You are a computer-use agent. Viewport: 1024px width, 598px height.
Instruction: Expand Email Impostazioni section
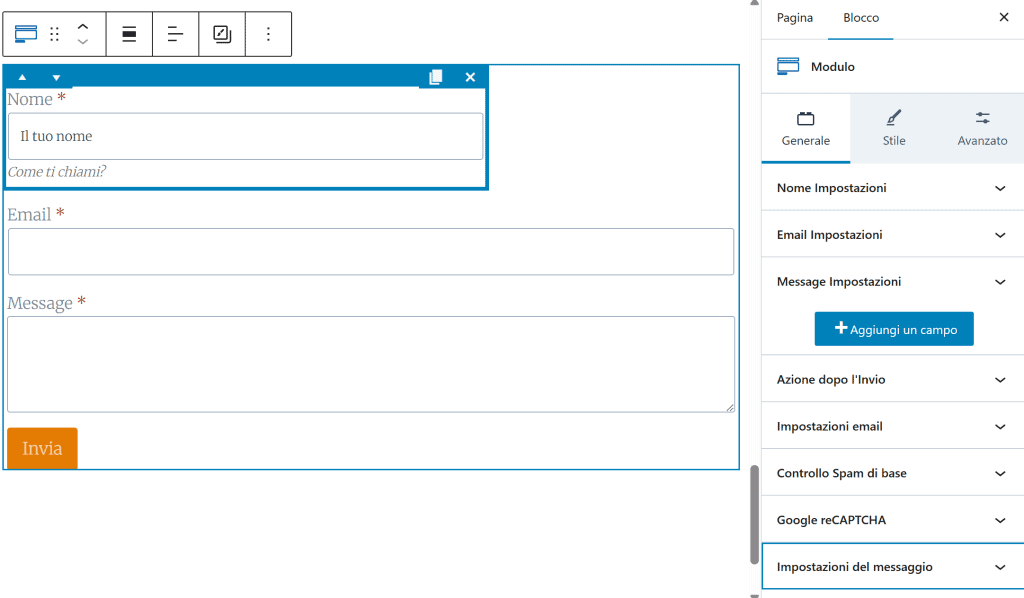click(x=892, y=235)
